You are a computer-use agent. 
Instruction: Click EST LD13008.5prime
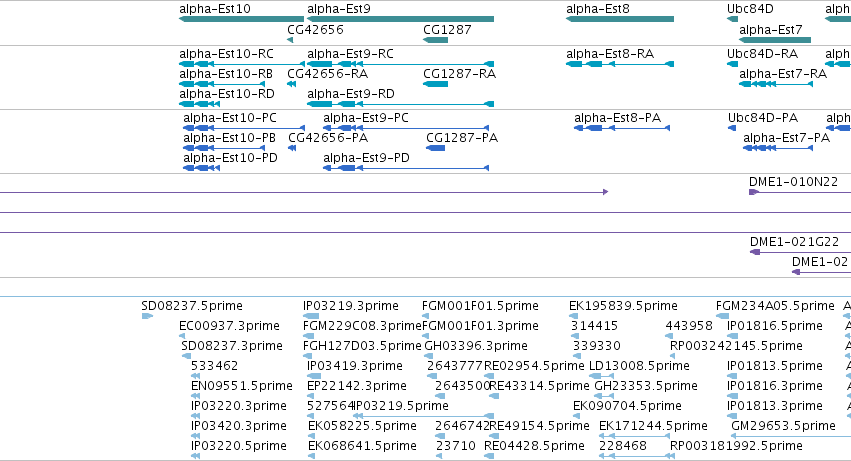(x=639, y=367)
